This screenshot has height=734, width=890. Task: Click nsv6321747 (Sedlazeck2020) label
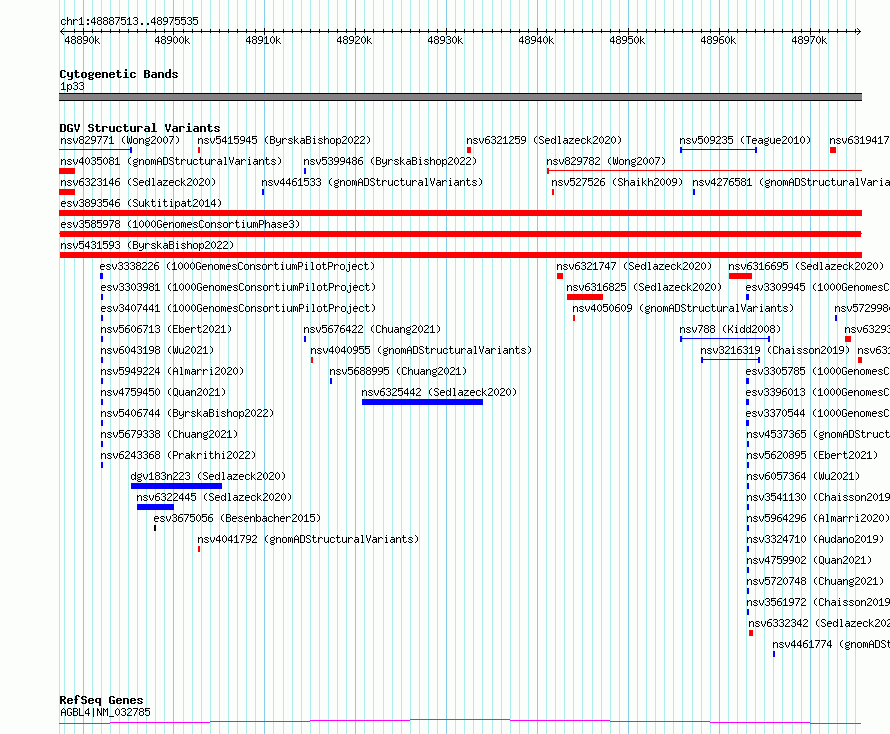(x=634, y=266)
